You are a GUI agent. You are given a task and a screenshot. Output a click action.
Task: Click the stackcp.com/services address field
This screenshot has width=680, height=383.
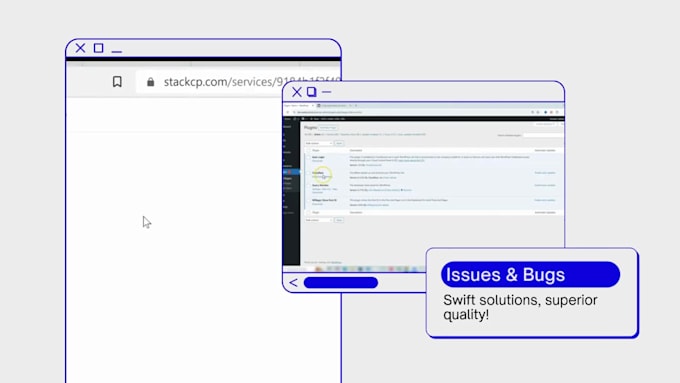pyautogui.click(x=238, y=82)
